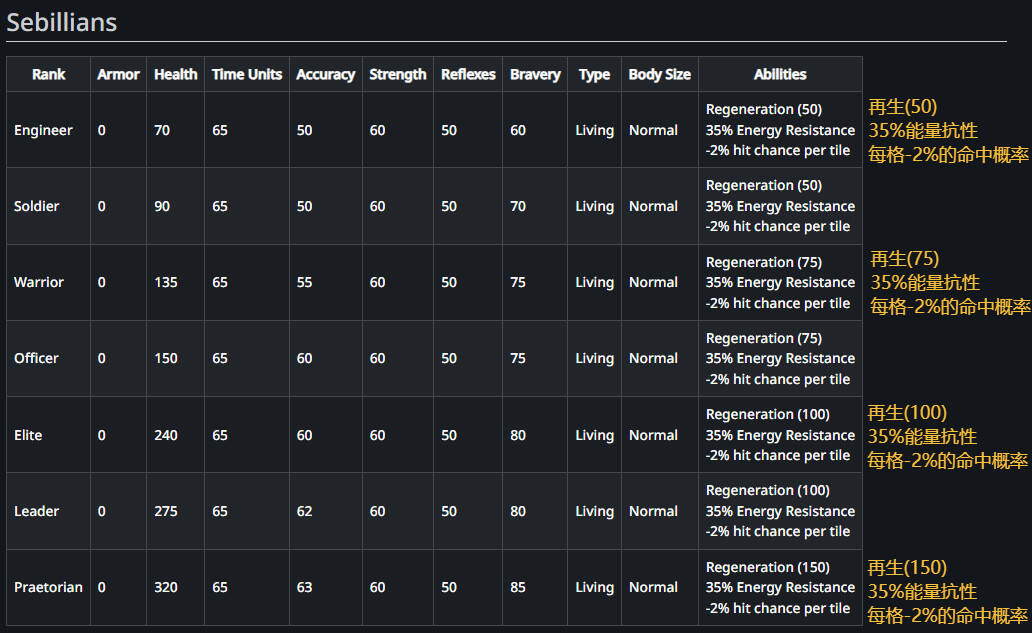Image resolution: width=1032 pixels, height=633 pixels.
Task: Select the Elite rank cell
Action: (x=28, y=435)
